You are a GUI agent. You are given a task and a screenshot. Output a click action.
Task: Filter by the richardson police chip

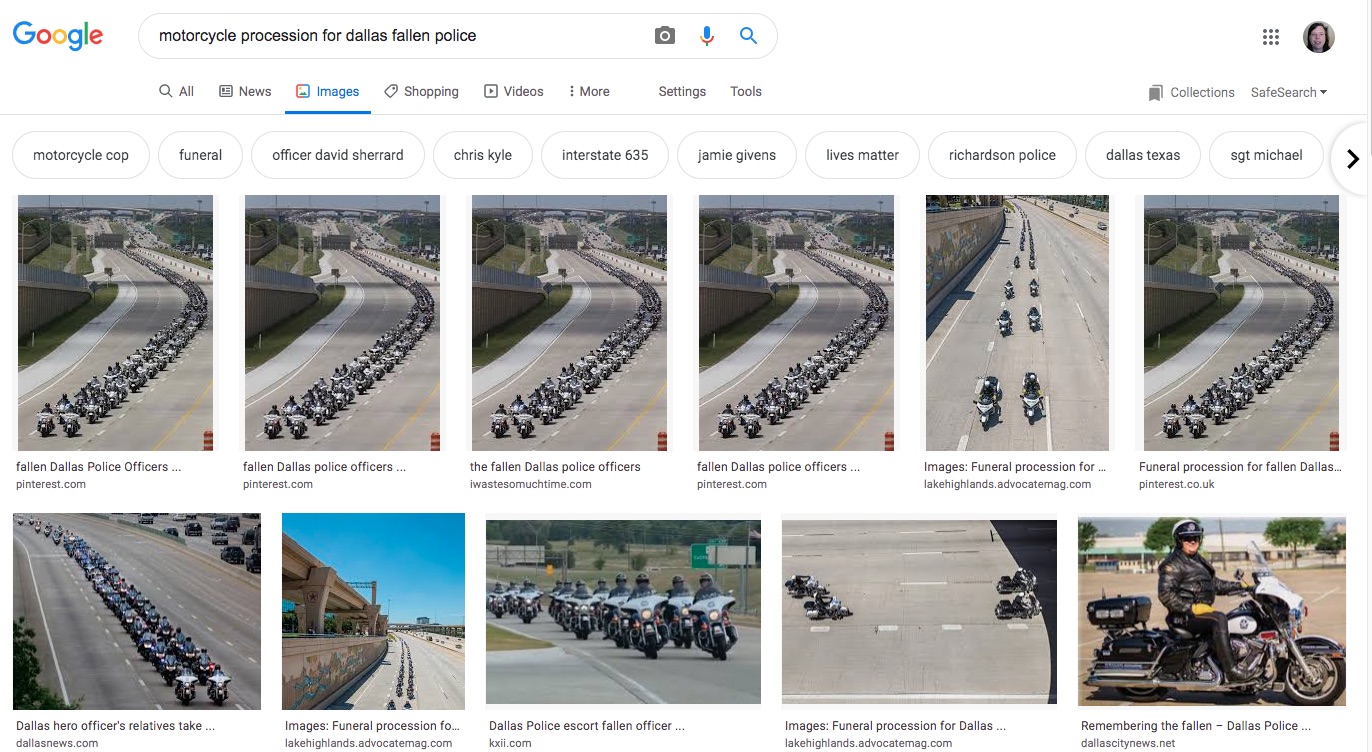click(1002, 155)
